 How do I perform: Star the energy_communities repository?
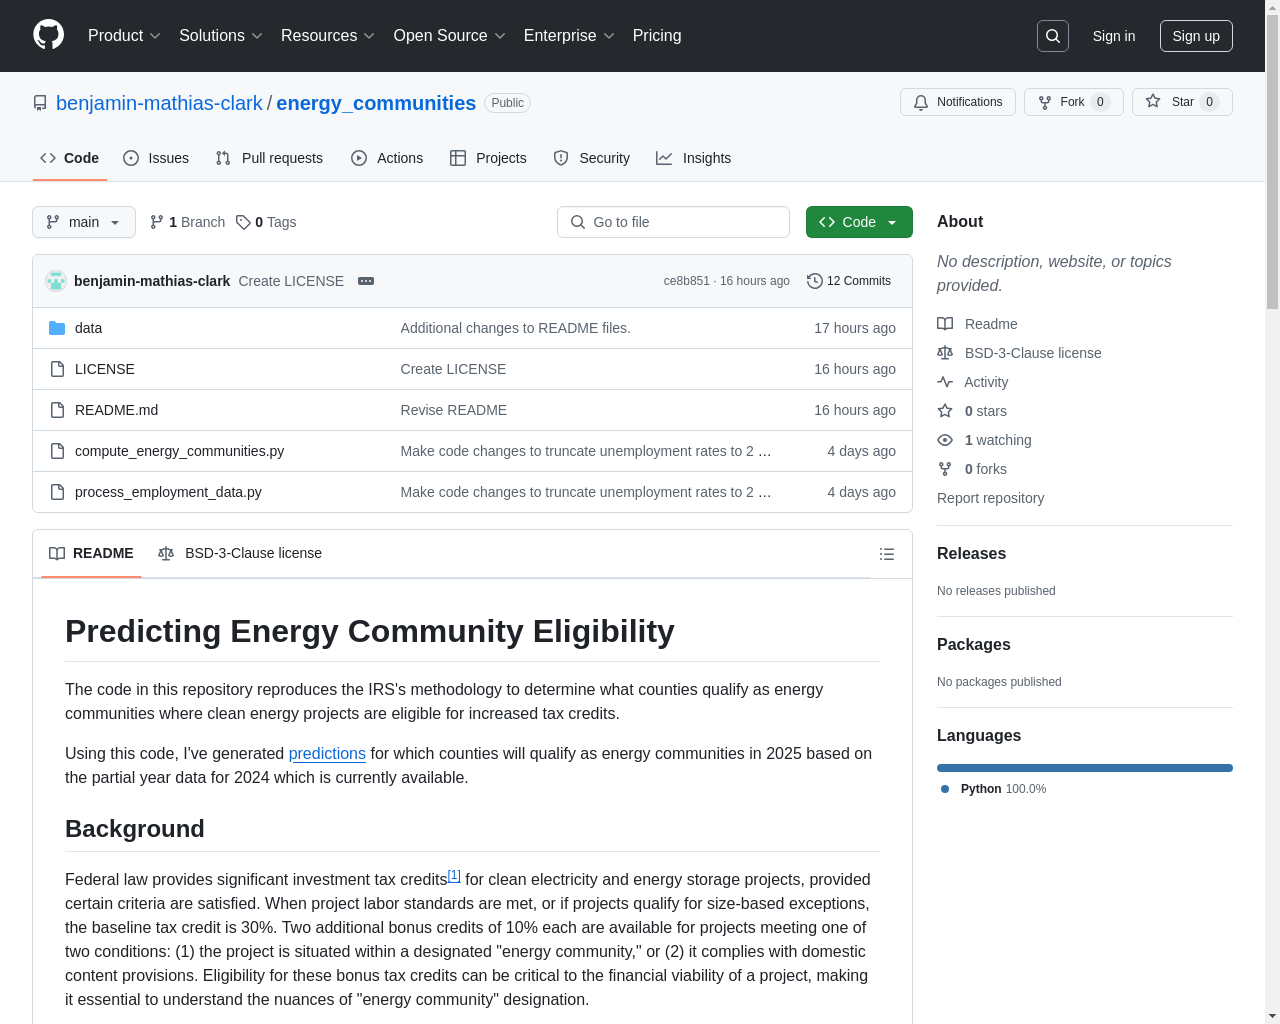1182,102
